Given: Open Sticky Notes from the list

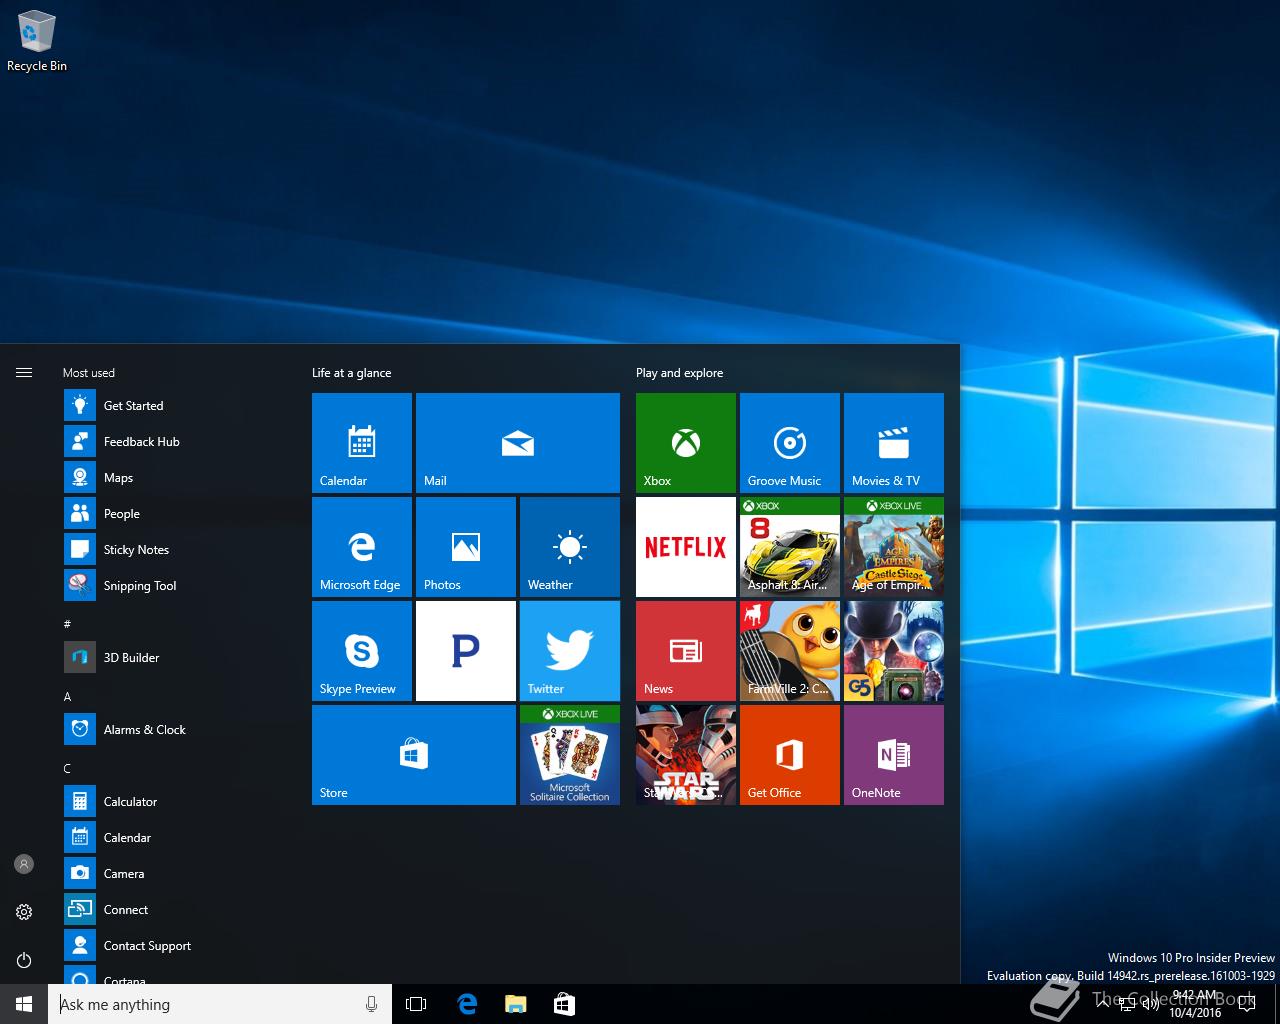Looking at the screenshot, I should pyautogui.click(x=136, y=550).
